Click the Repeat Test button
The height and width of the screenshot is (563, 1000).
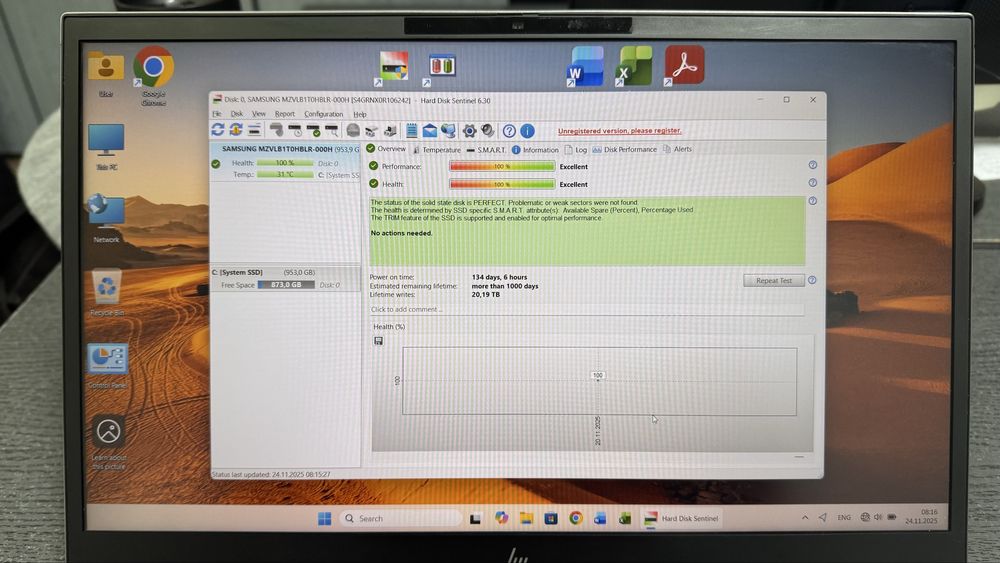pyautogui.click(x=774, y=281)
